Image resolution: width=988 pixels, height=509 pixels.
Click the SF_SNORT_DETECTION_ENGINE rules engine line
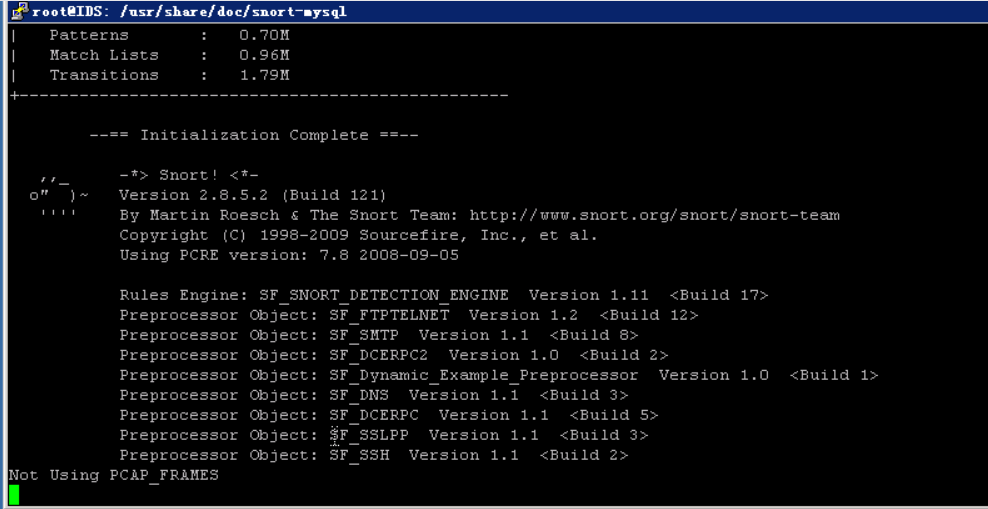click(443, 295)
